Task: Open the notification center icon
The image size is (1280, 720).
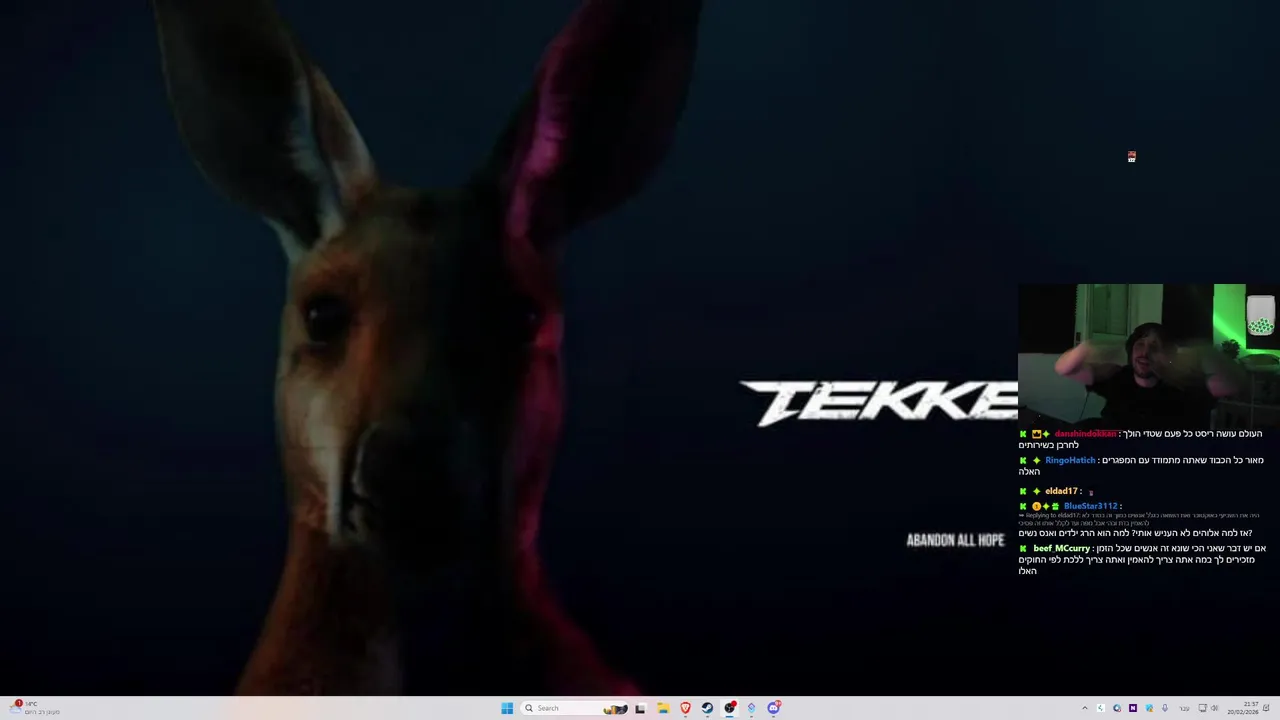Action: pyautogui.click(x=1266, y=708)
